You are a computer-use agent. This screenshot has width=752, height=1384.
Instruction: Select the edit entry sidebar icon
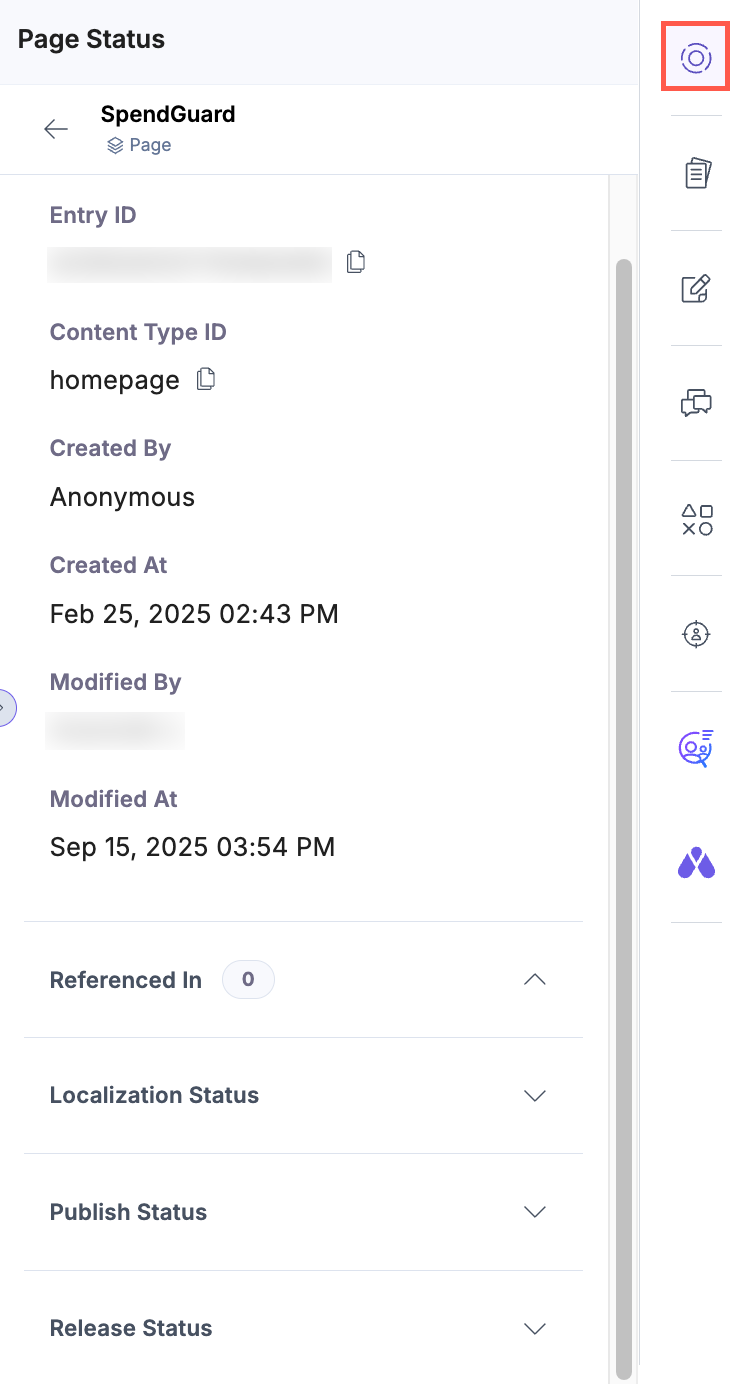(695, 288)
